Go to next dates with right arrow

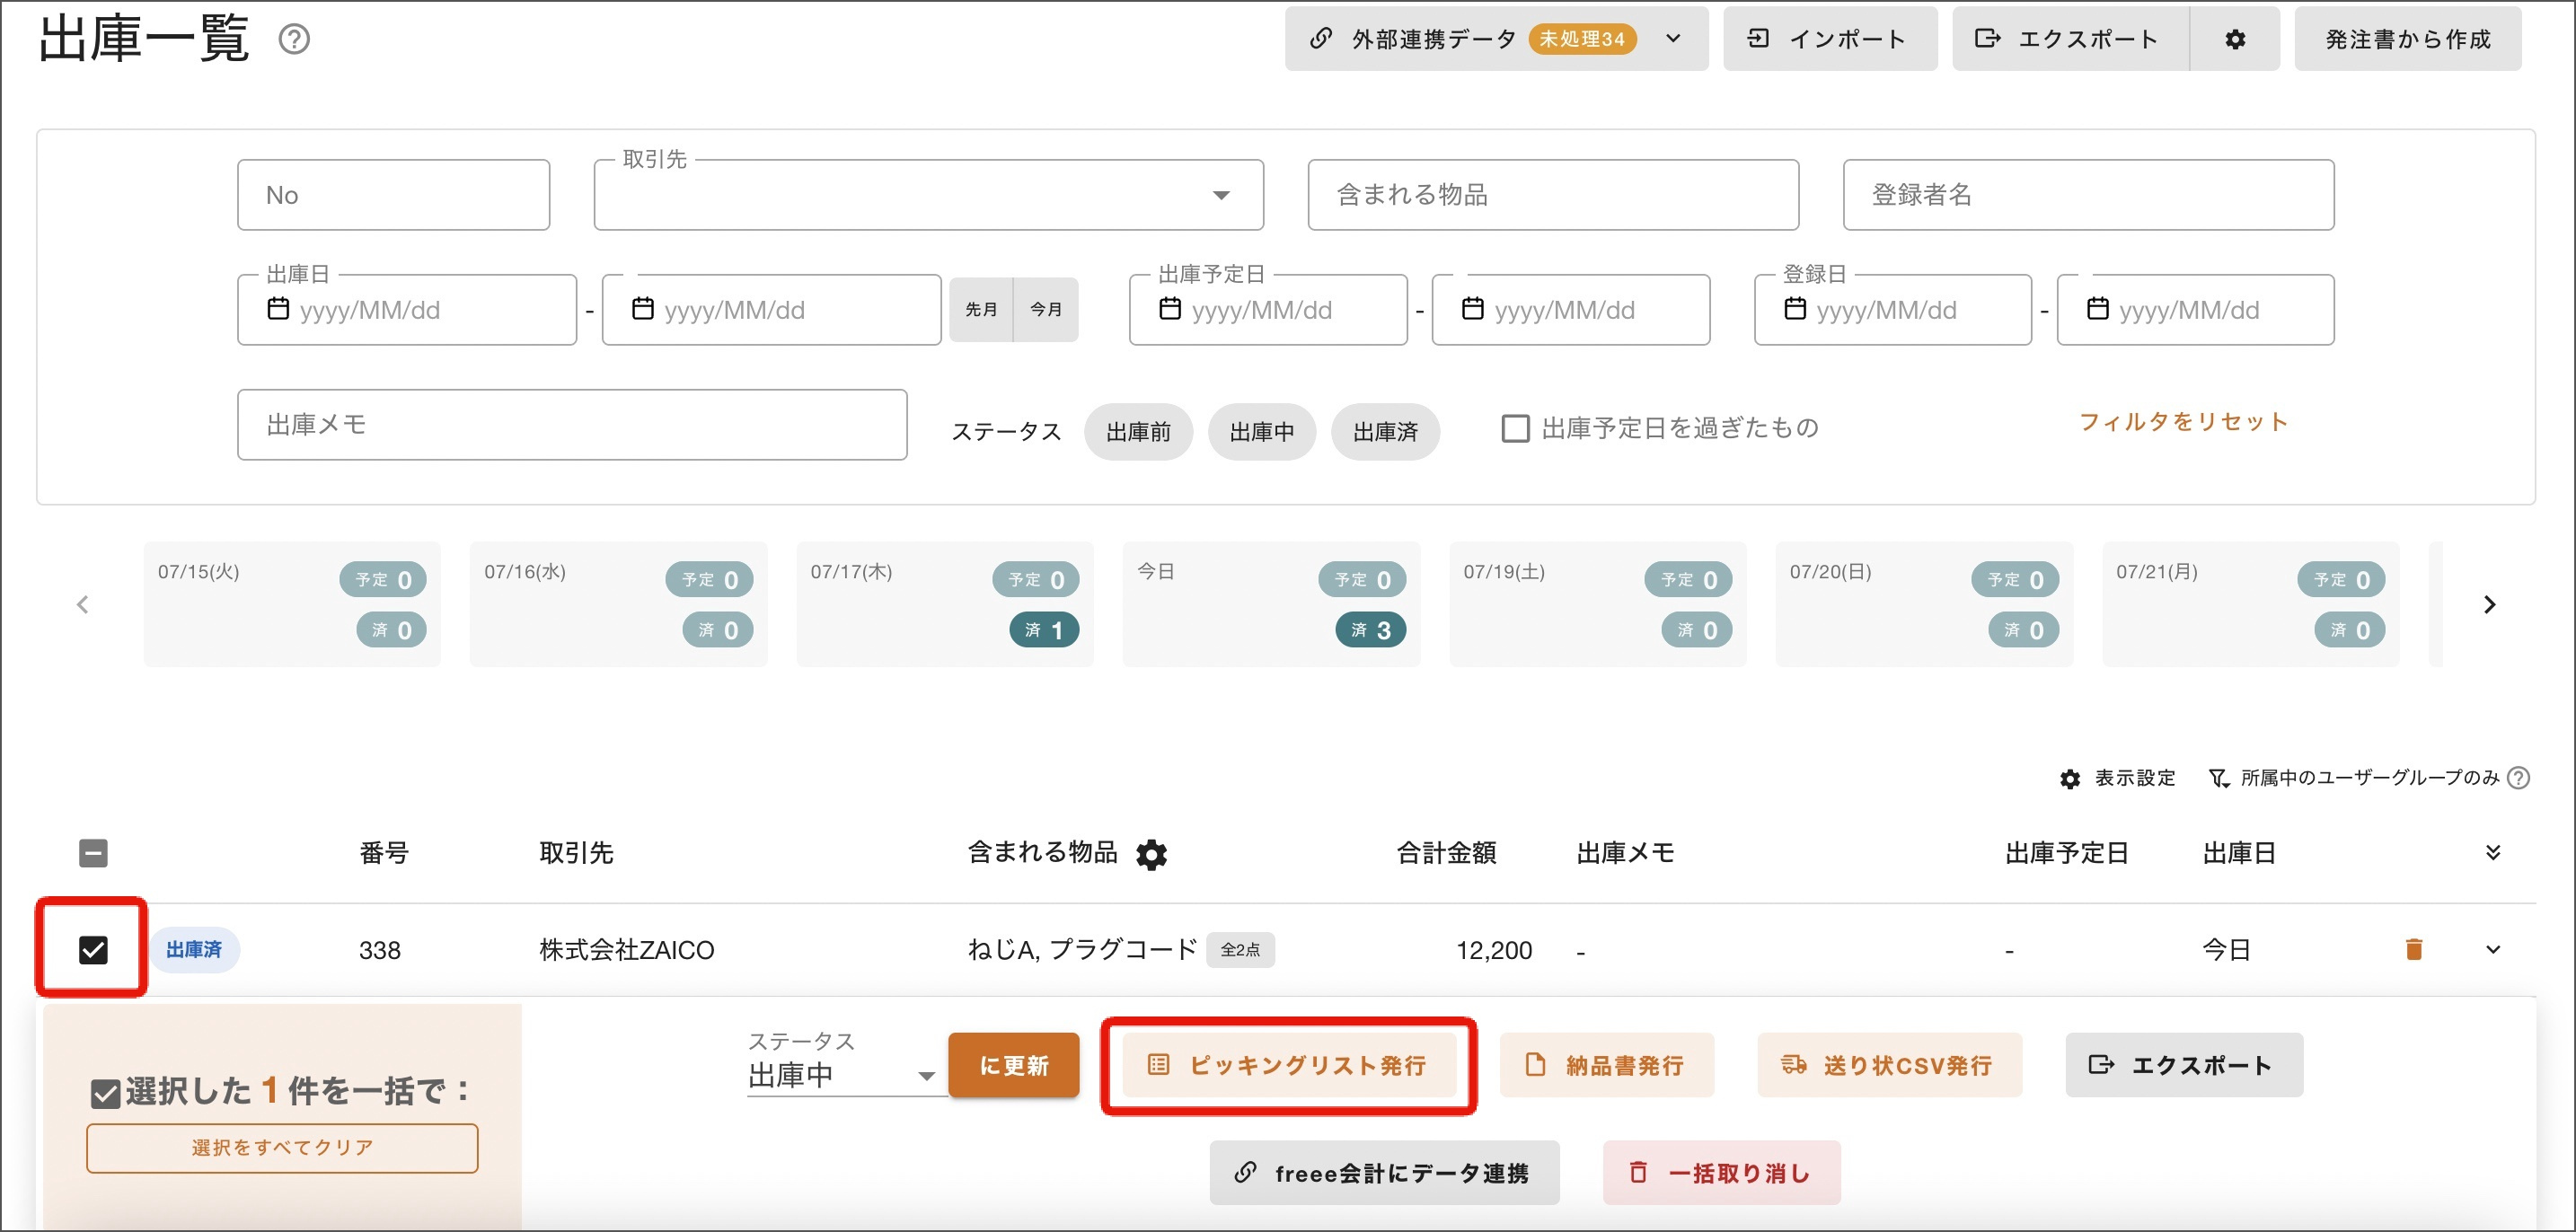pyautogui.click(x=2489, y=604)
